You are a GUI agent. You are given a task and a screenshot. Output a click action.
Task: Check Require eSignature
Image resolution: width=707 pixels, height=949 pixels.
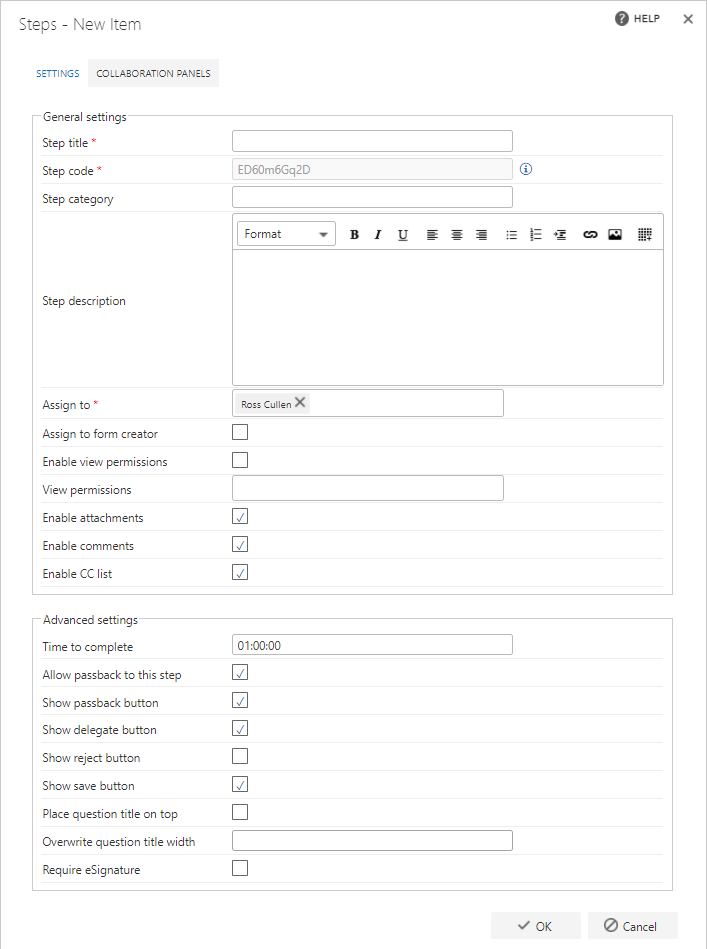tap(240, 869)
